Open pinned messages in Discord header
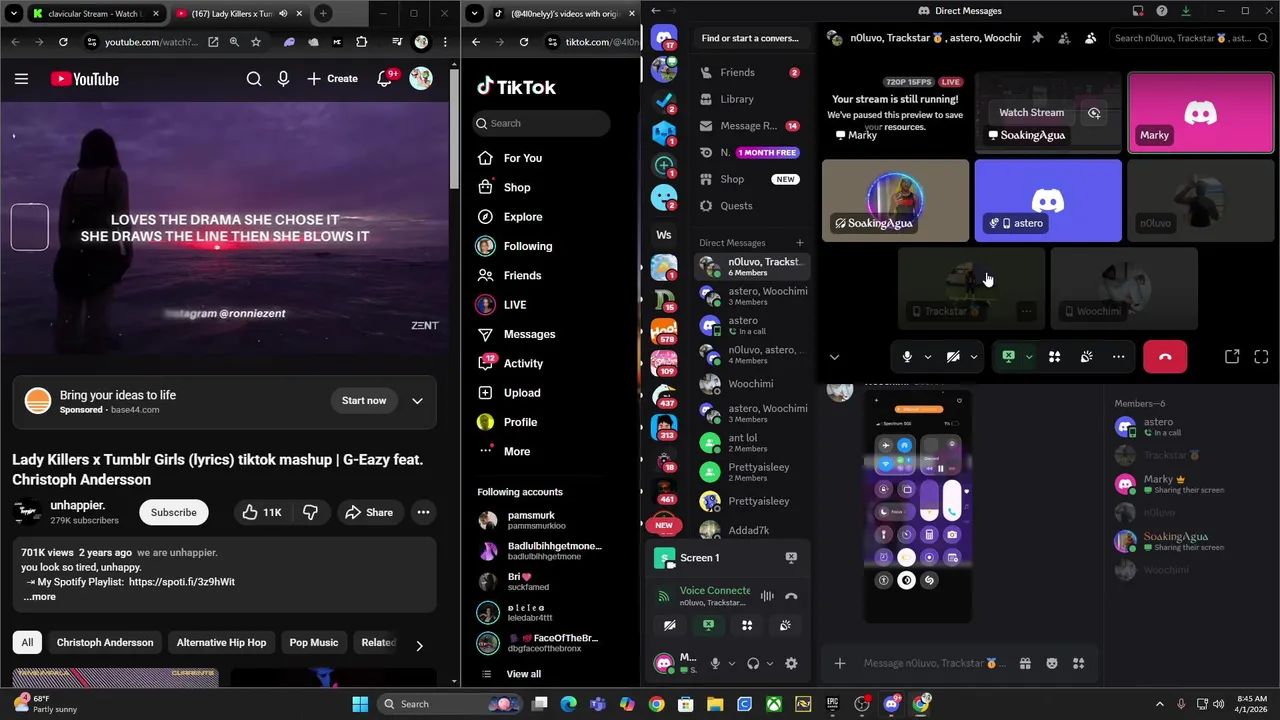The image size is (1280, 720). pos(1037,38)
